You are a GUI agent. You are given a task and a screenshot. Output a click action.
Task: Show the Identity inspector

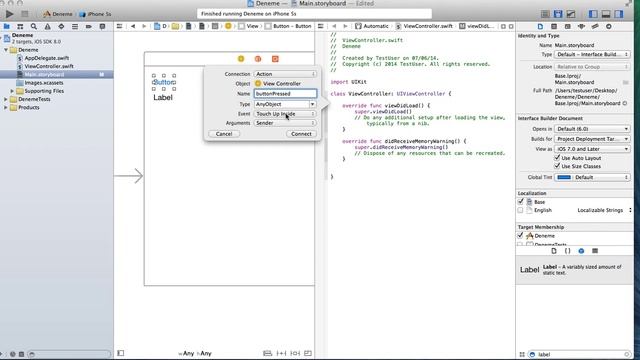click(x=568, y=27)
